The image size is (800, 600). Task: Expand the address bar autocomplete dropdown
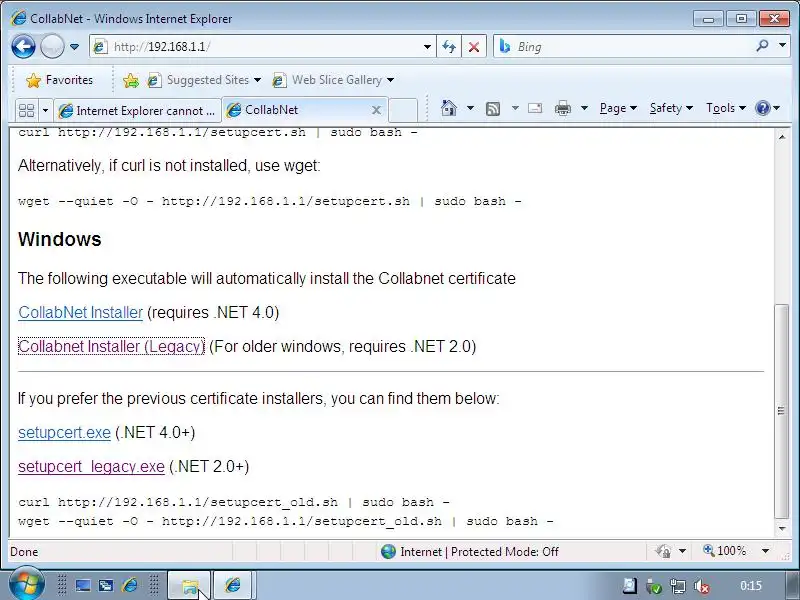[428, 47]
